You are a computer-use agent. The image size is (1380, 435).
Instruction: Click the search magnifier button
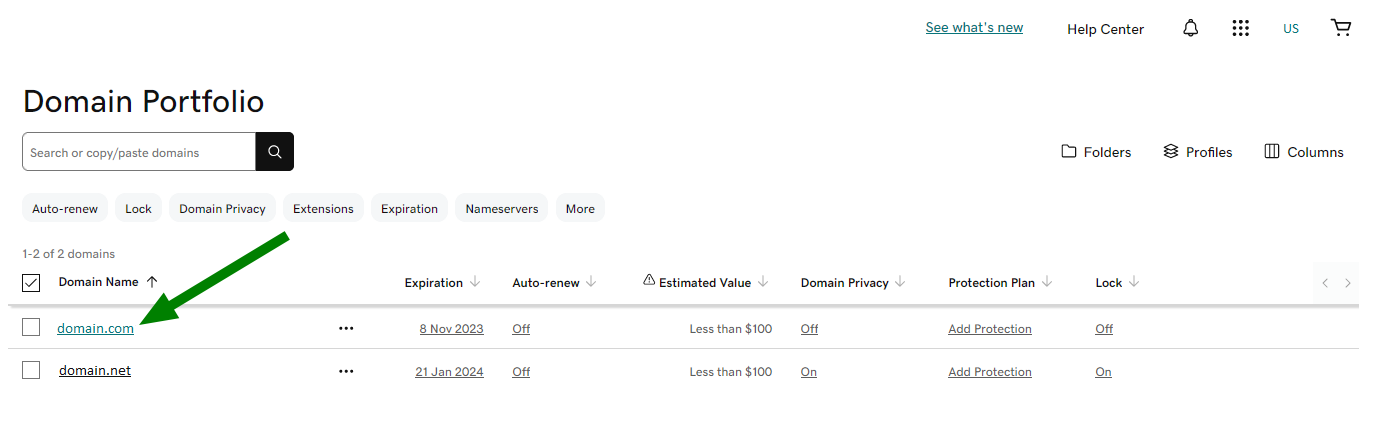point(274,152)
